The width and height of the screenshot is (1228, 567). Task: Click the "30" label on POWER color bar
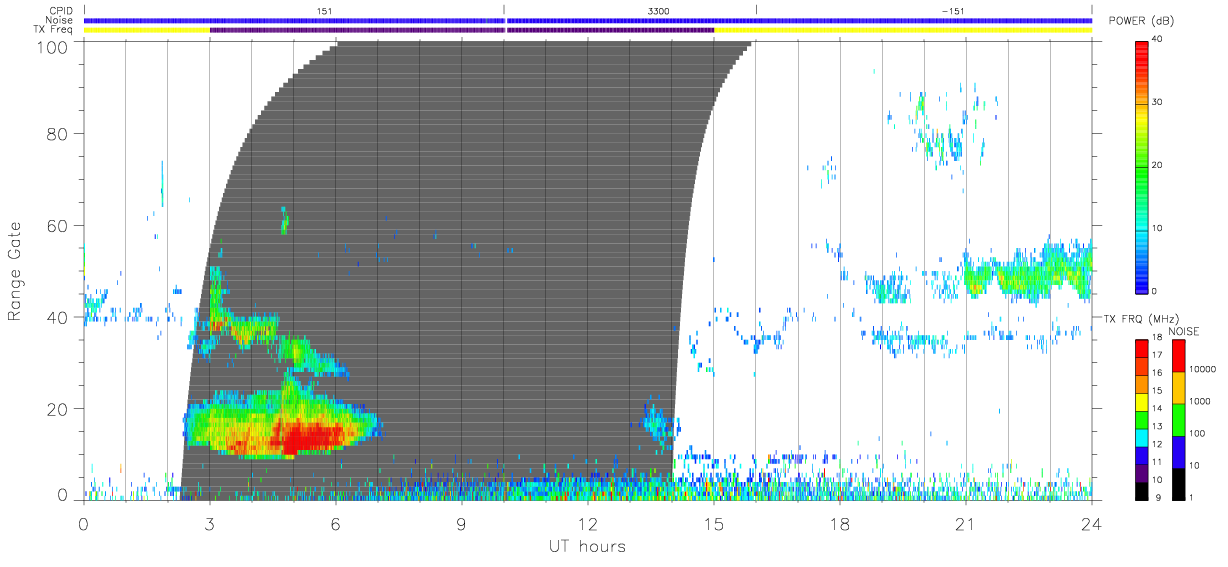[1156, 102]
